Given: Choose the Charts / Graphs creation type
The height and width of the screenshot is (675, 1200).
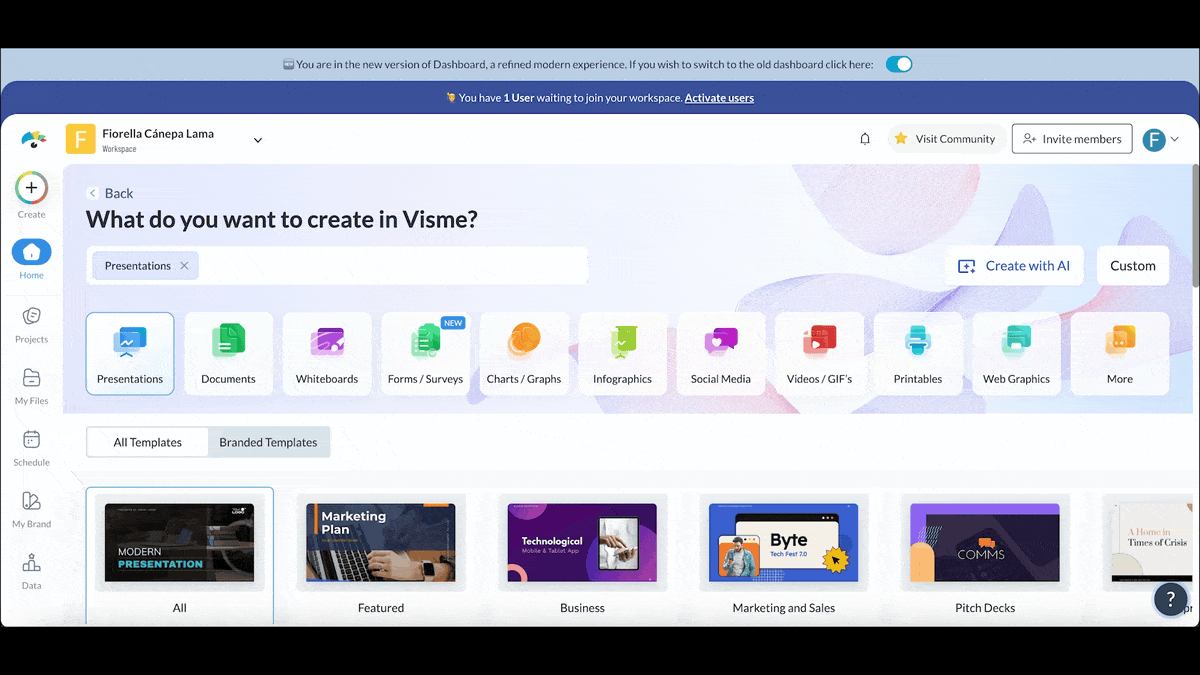Looking at the screenshot, I should click(524, 352).
